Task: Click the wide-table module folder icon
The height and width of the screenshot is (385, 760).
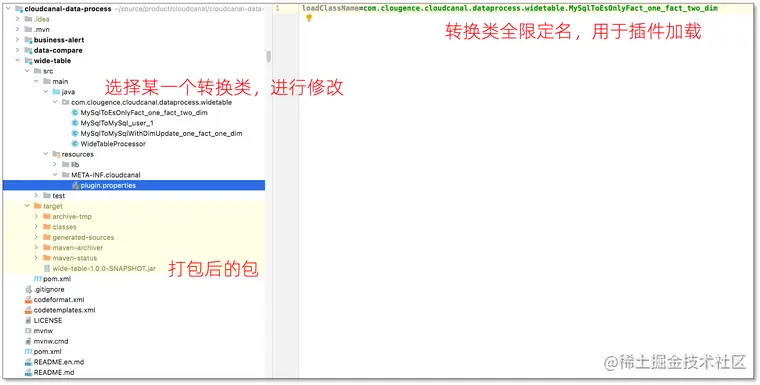Action: tap(28, 61)
